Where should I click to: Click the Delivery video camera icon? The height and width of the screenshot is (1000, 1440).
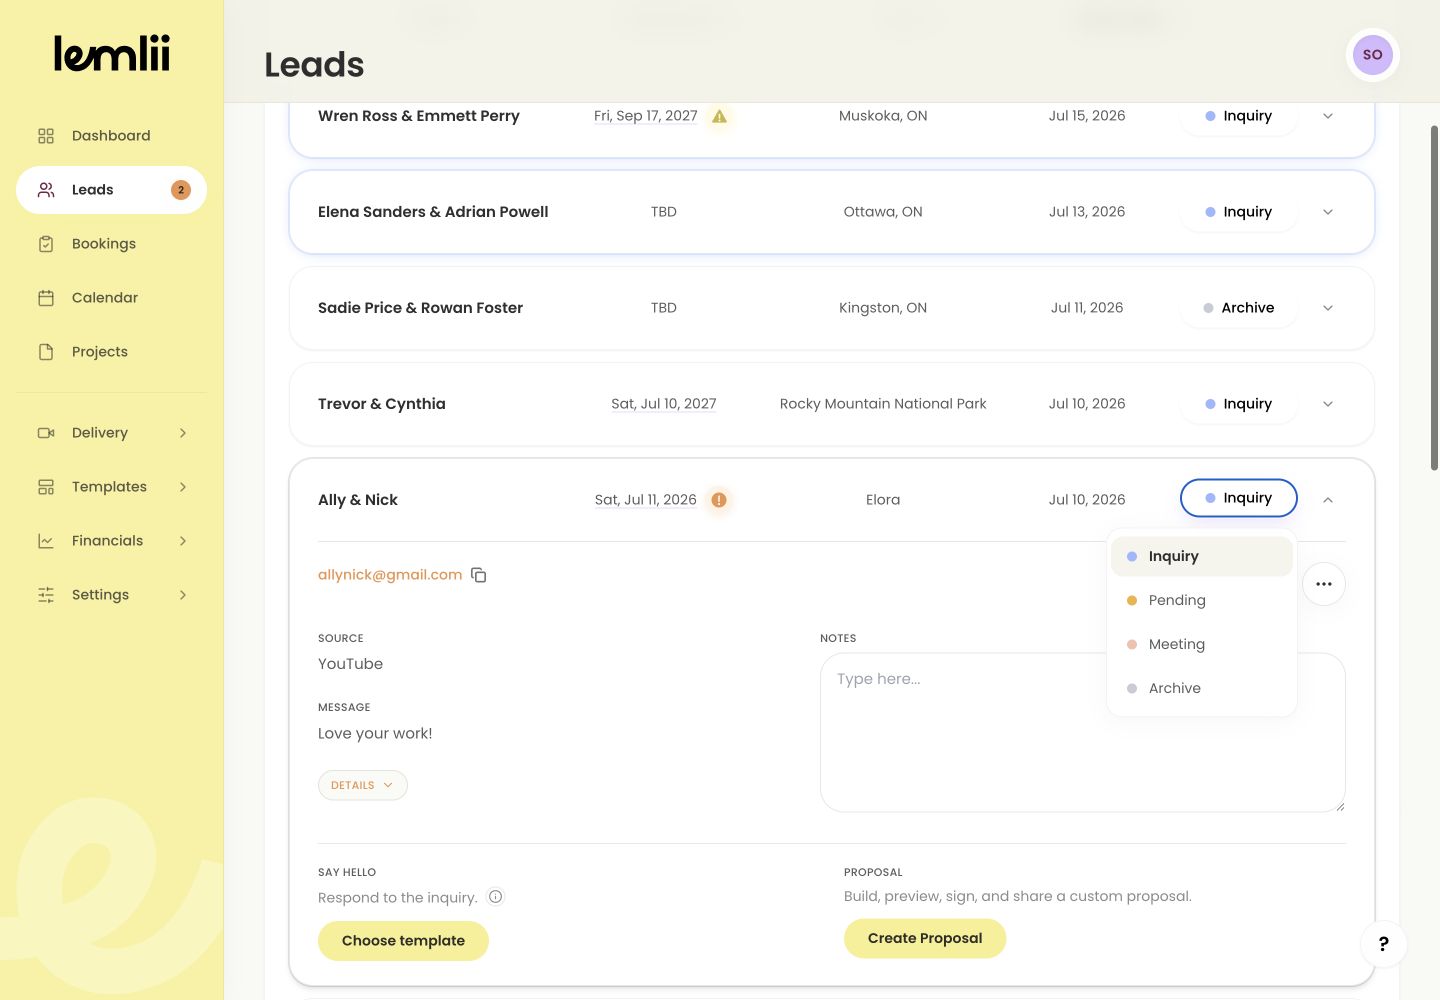(x=46, y=433)
